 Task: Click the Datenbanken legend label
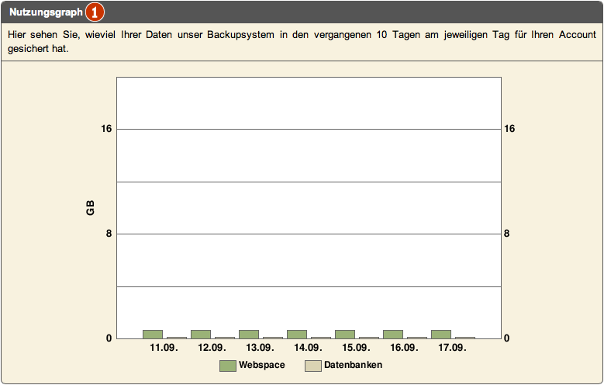coord(353,365)
